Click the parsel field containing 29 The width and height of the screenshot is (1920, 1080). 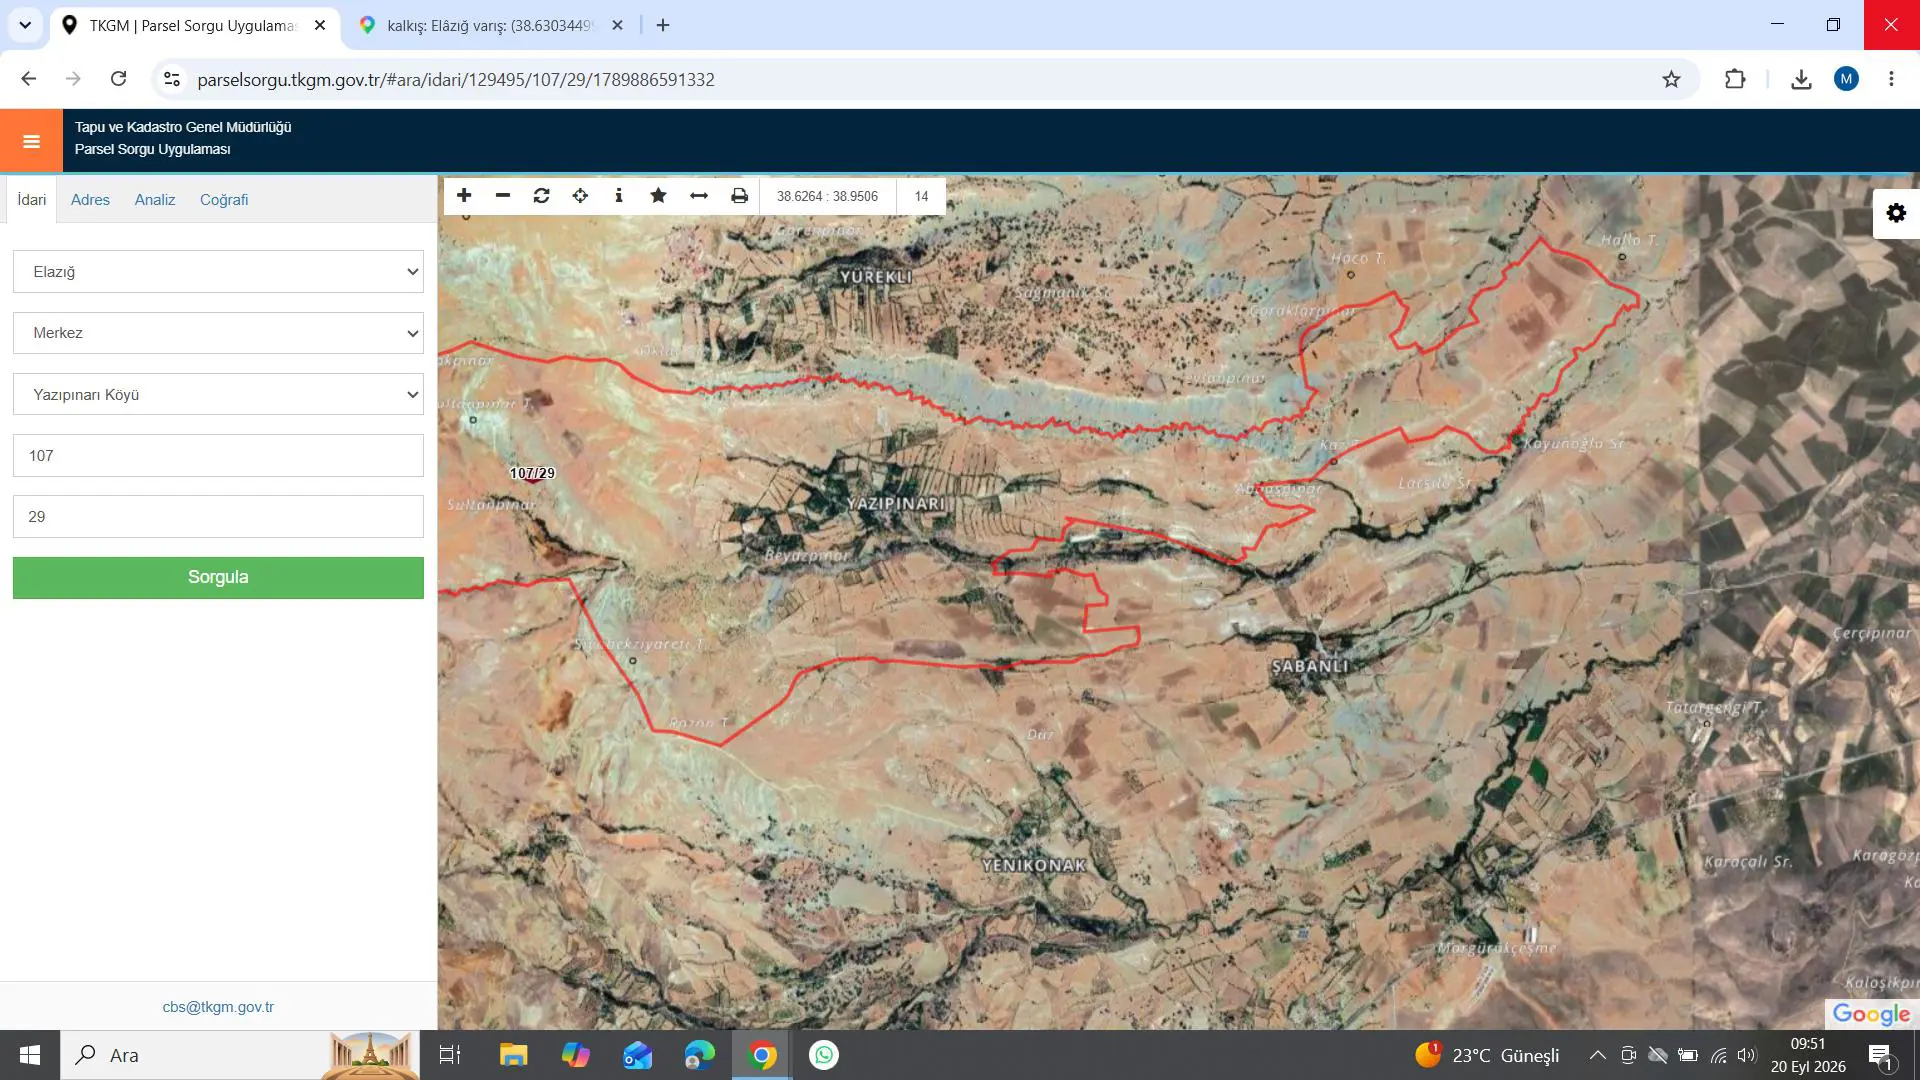(x=218, y=517)
